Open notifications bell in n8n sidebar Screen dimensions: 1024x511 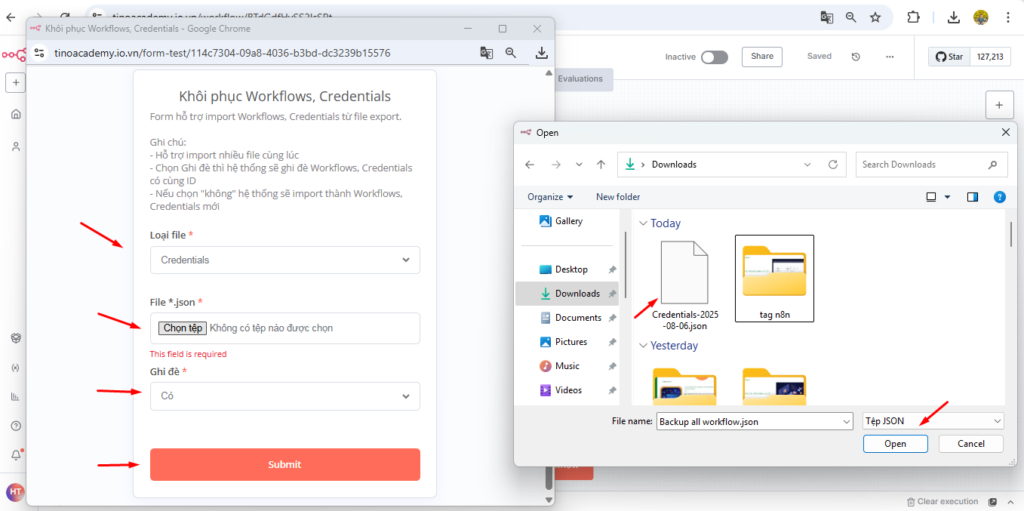16,455
